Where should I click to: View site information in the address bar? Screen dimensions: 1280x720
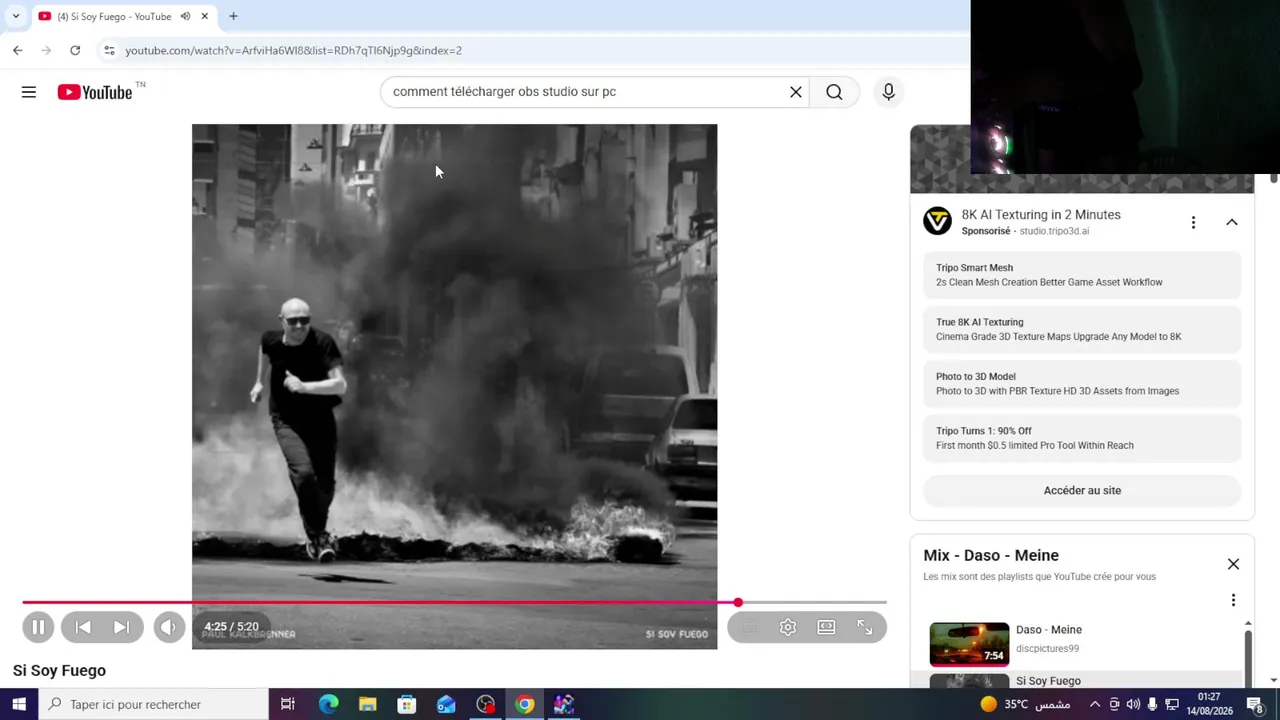(109, 50)
